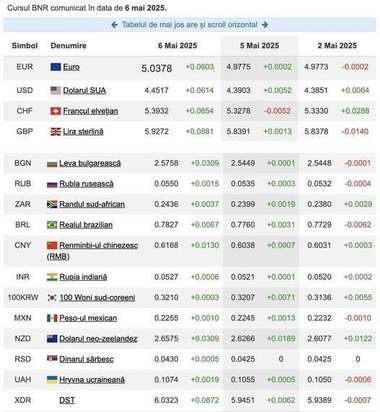Select the 5 Mai 2025 column header
380x412 pixels.
tap(260, 46)
